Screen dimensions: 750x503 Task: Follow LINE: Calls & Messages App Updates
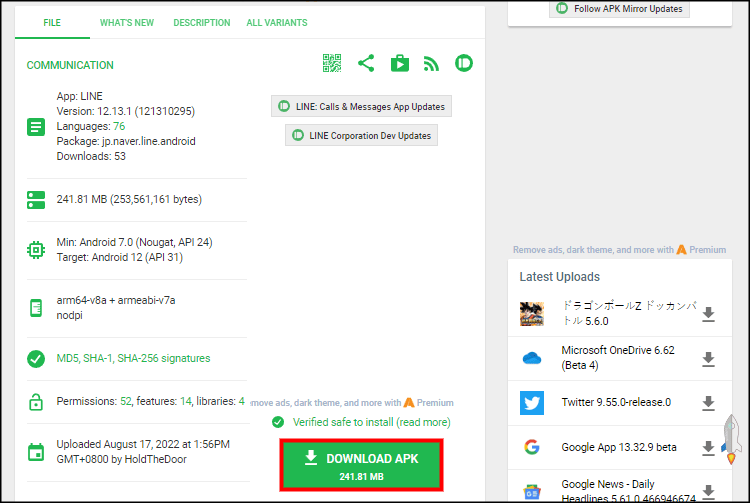(361, 106)
